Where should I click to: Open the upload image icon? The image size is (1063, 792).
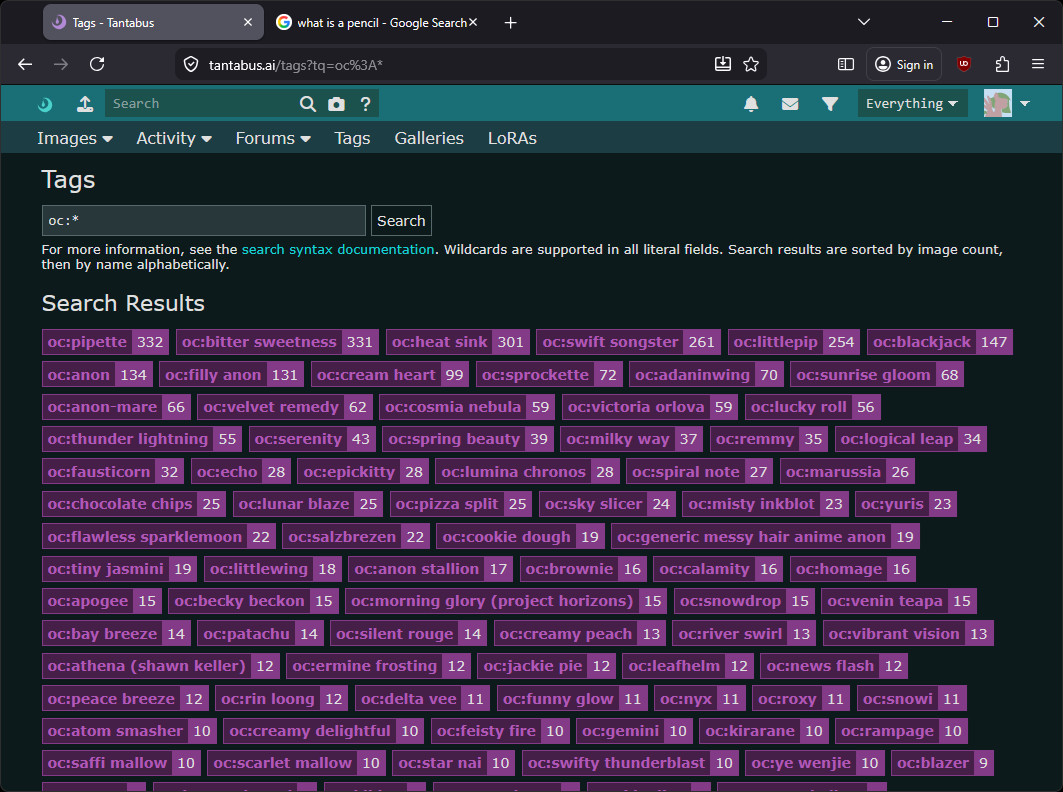point(85,104)
